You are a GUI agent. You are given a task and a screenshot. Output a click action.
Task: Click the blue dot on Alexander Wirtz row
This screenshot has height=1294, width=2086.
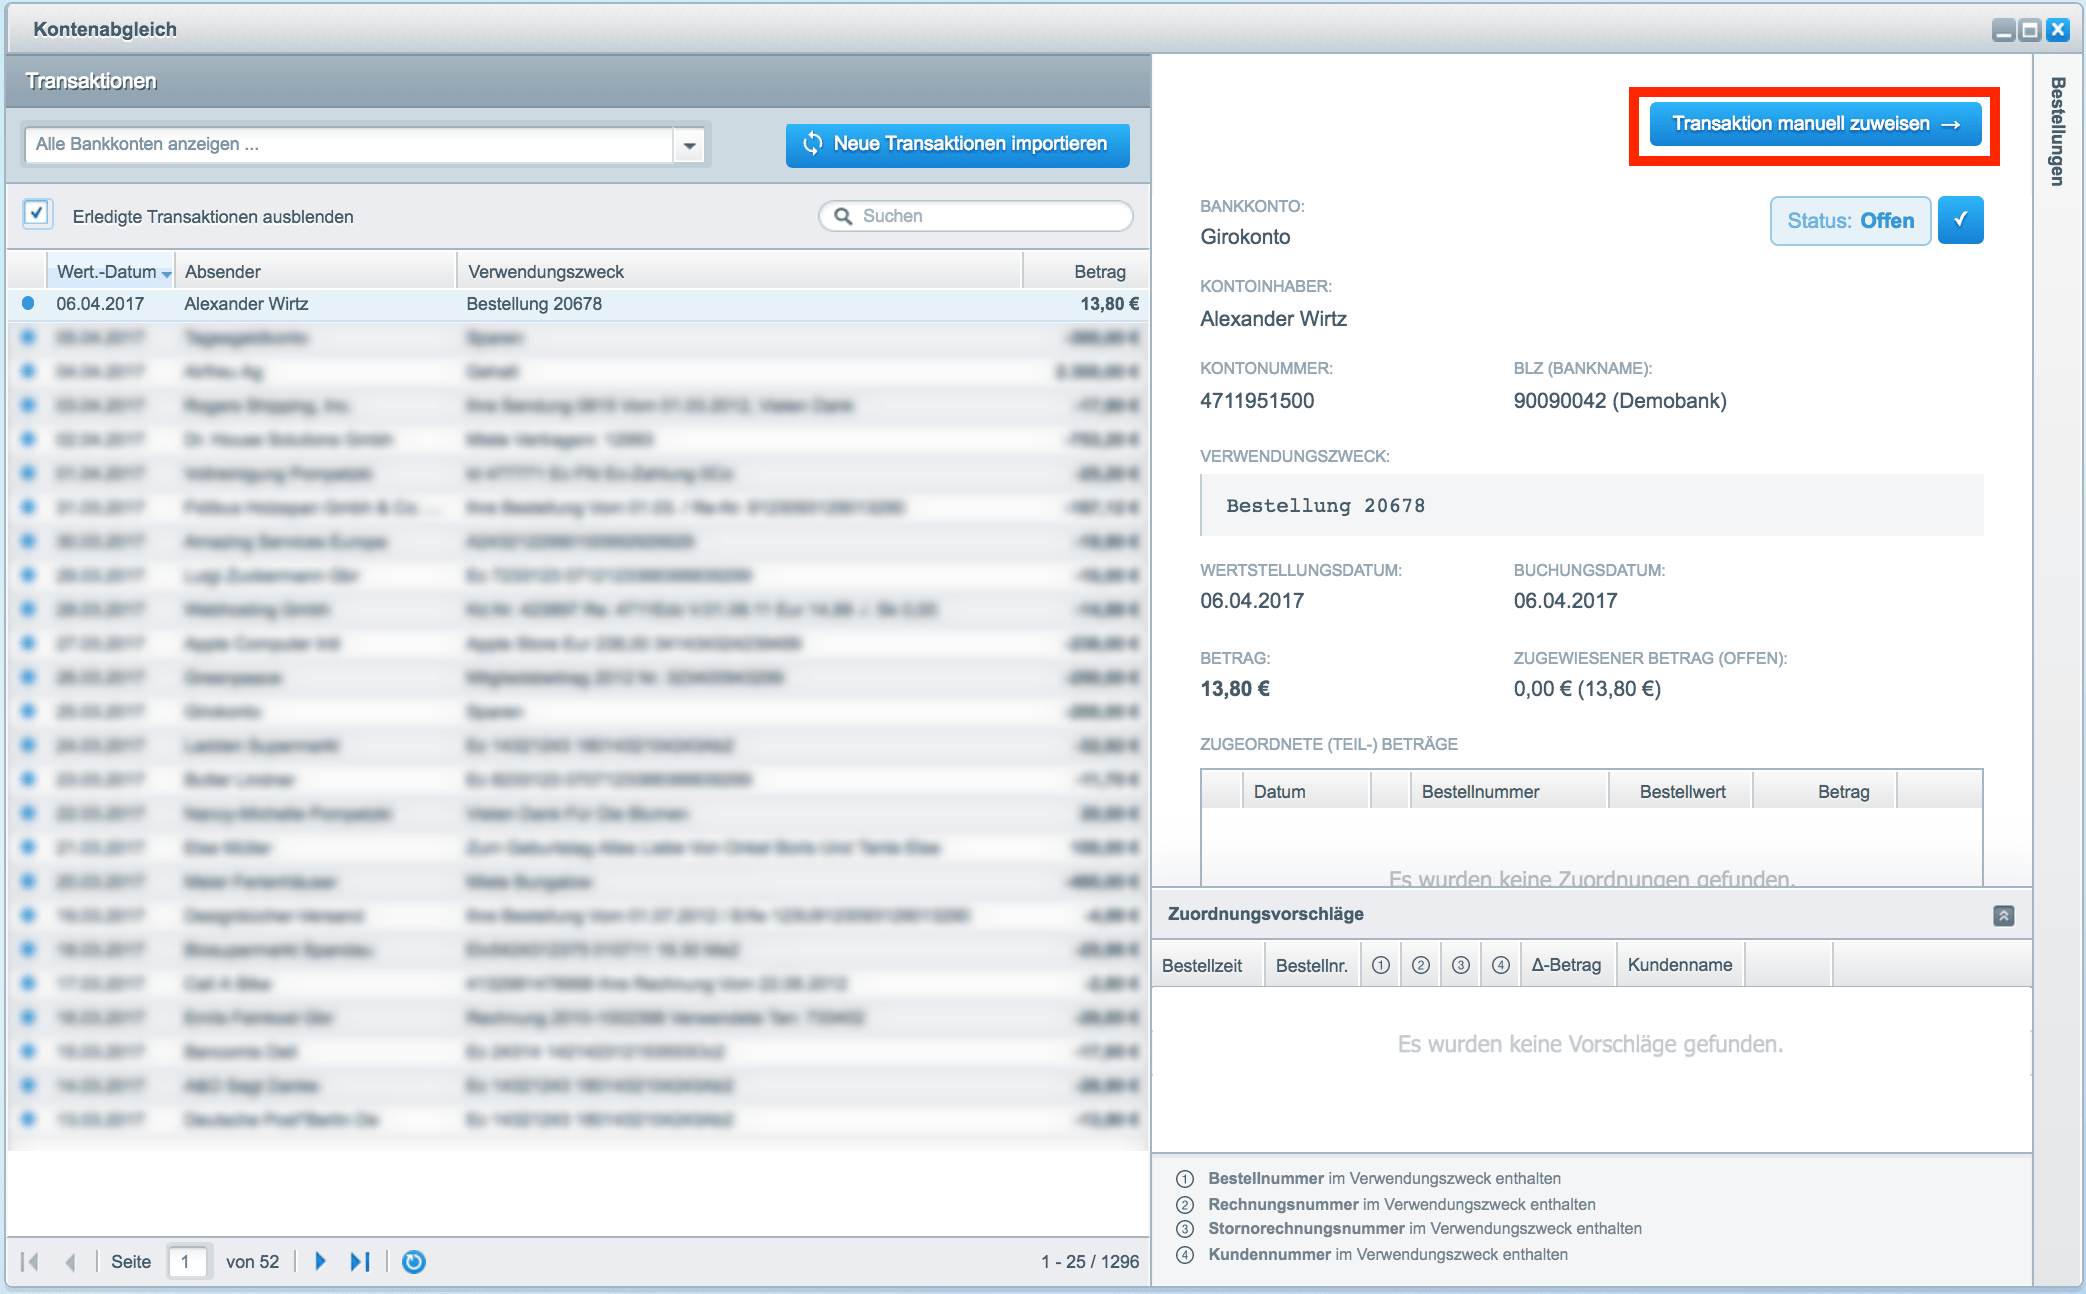(28, 303)
